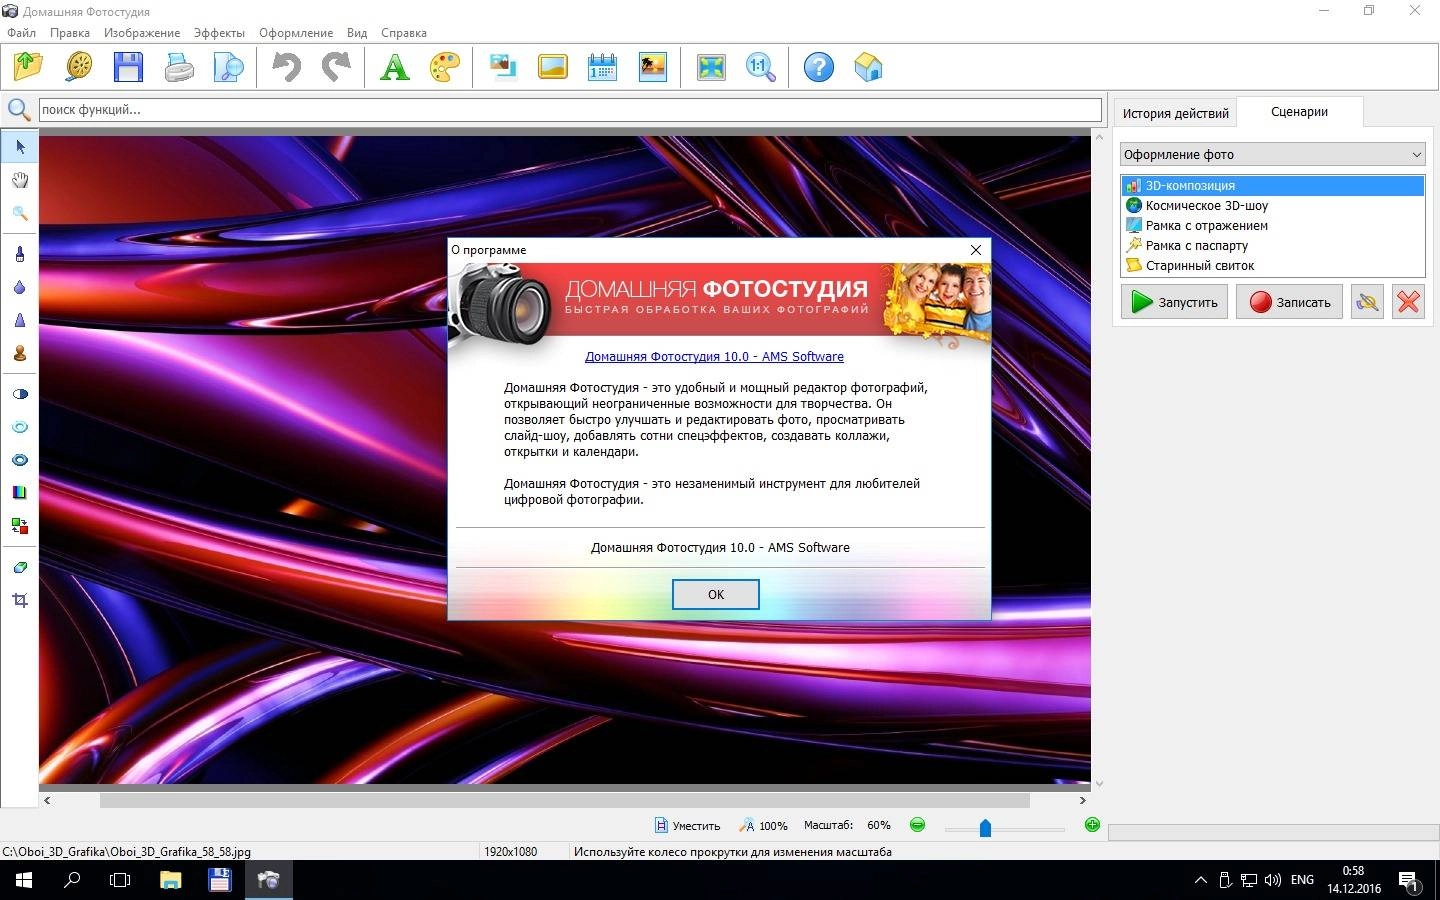The image size is (1440, 900).
Task: Click the green plus zoom in button
Action: [1092, 825]
